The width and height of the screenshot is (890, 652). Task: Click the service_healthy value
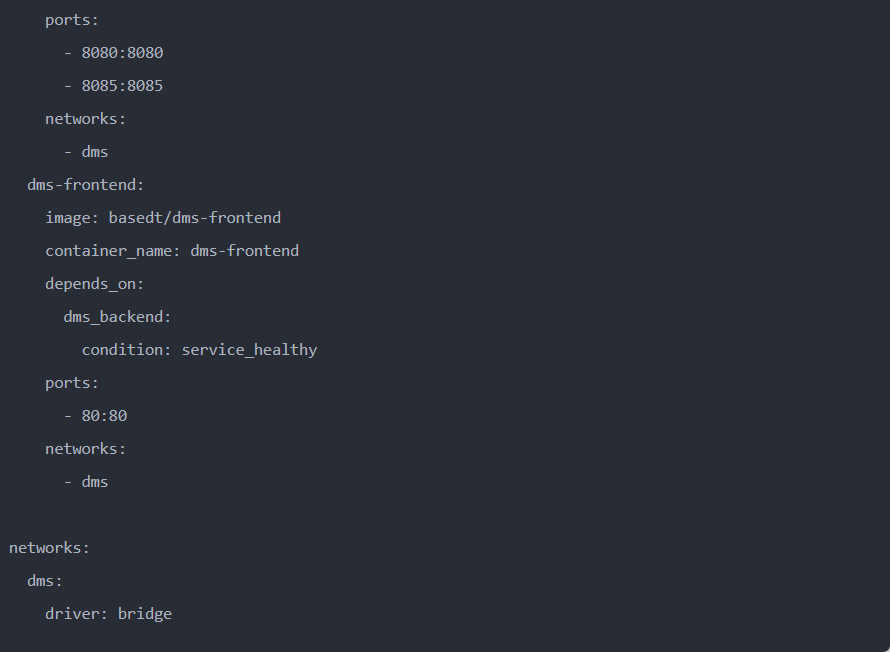tap(249, 350)
